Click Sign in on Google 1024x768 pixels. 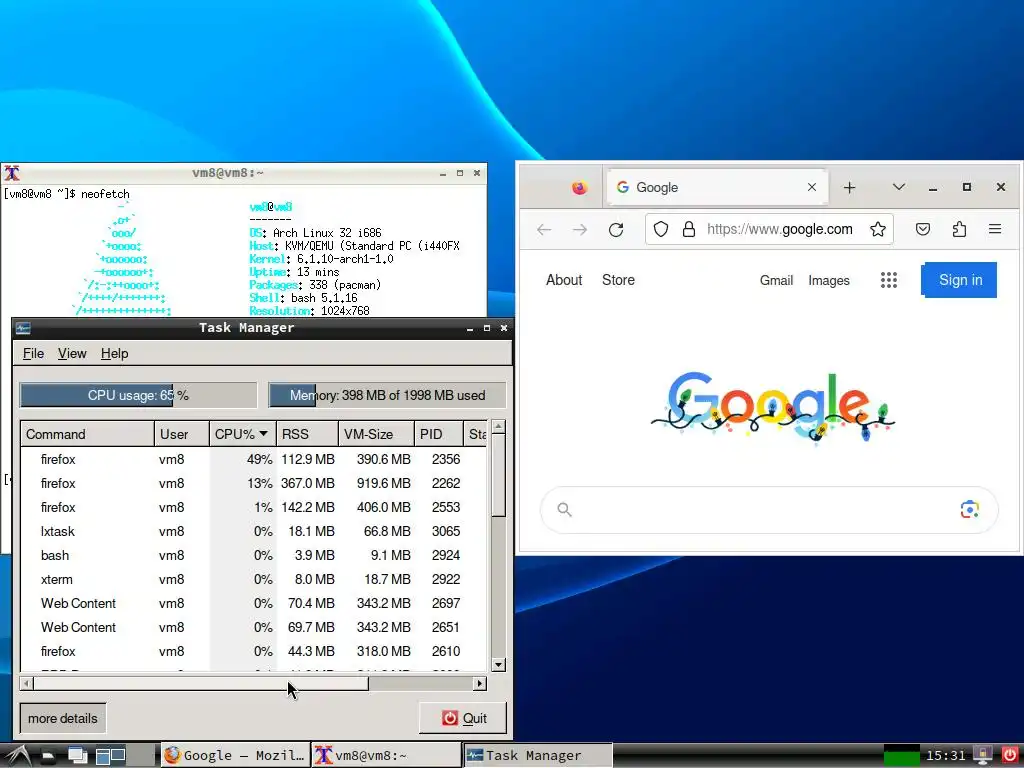[959, 280]
